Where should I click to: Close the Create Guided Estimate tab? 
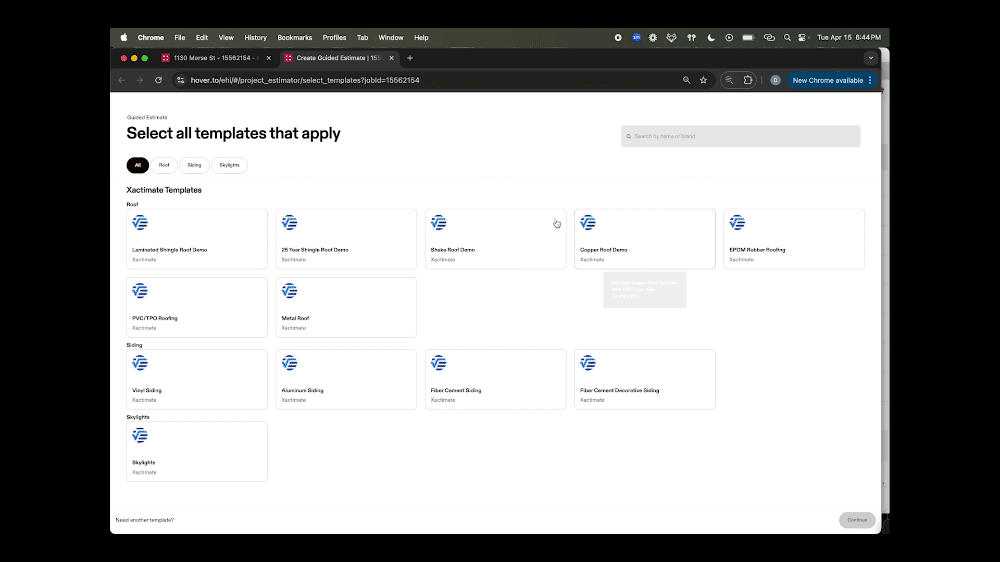point(391,58)
